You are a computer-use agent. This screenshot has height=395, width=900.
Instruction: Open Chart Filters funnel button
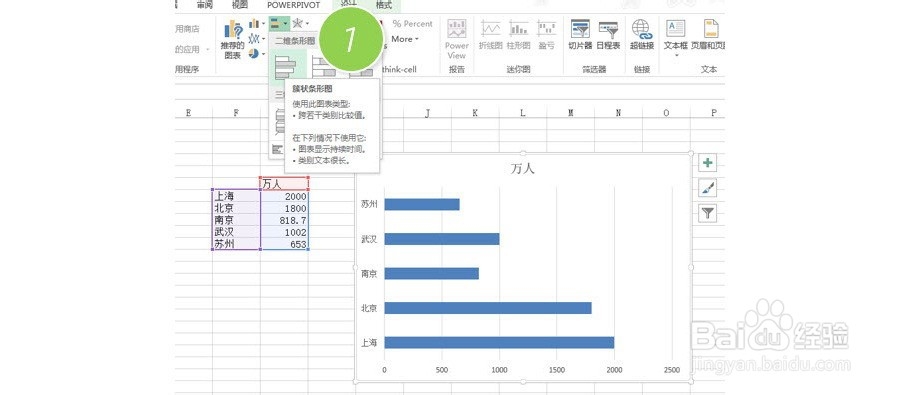click(x=708, y=214)
